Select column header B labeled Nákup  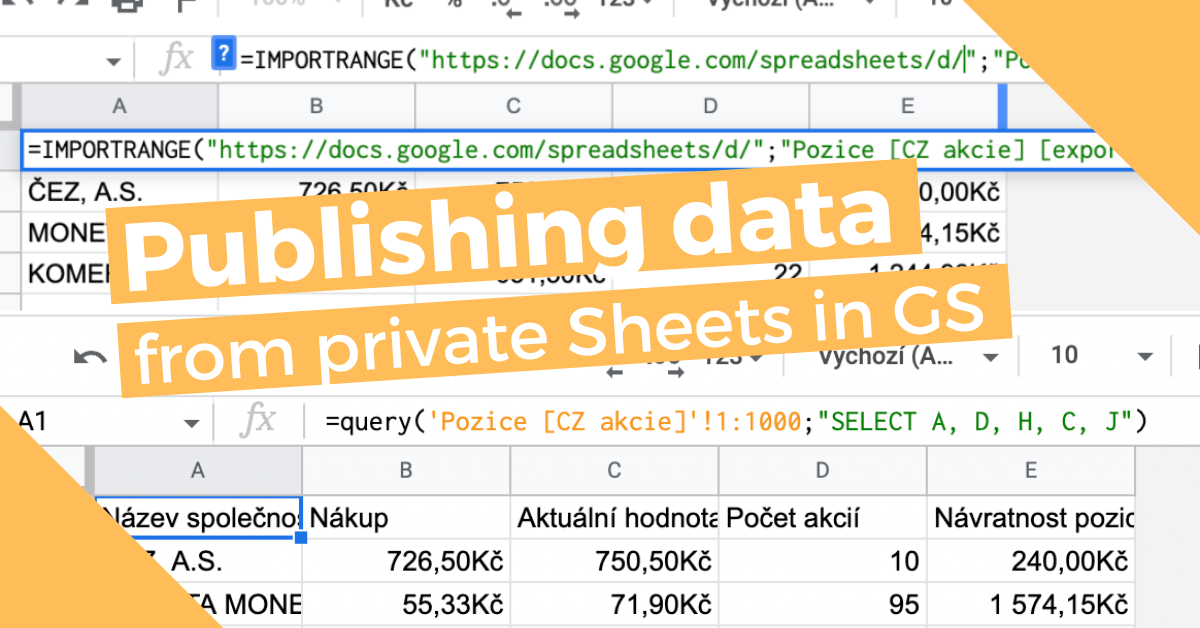[405, 470]
